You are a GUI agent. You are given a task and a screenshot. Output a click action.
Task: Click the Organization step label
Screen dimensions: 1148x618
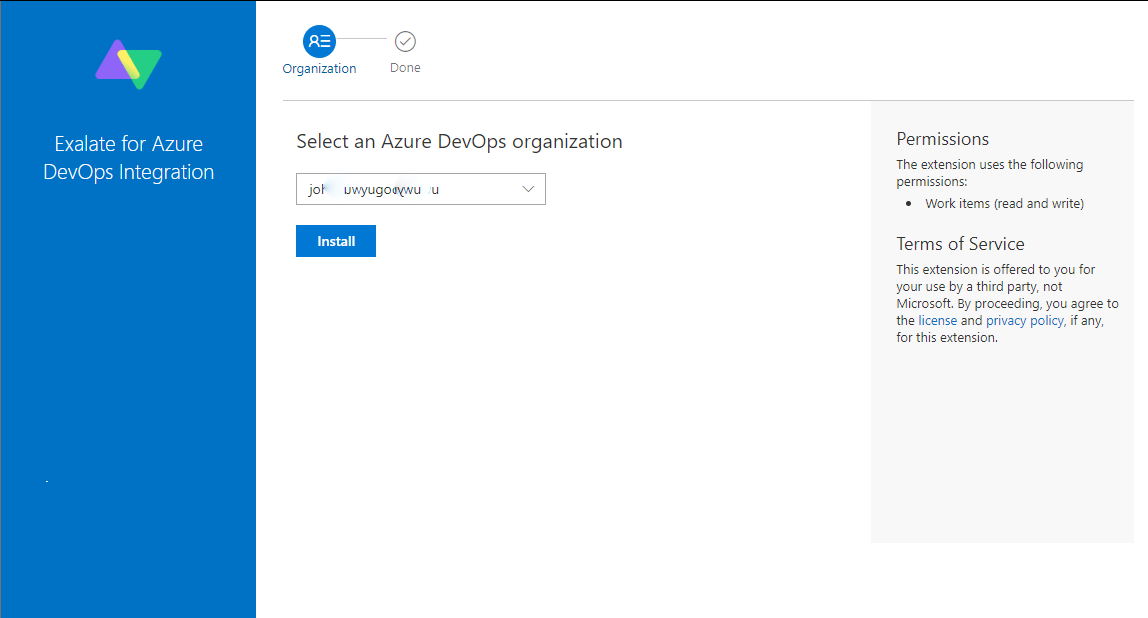tap(319, 68)
